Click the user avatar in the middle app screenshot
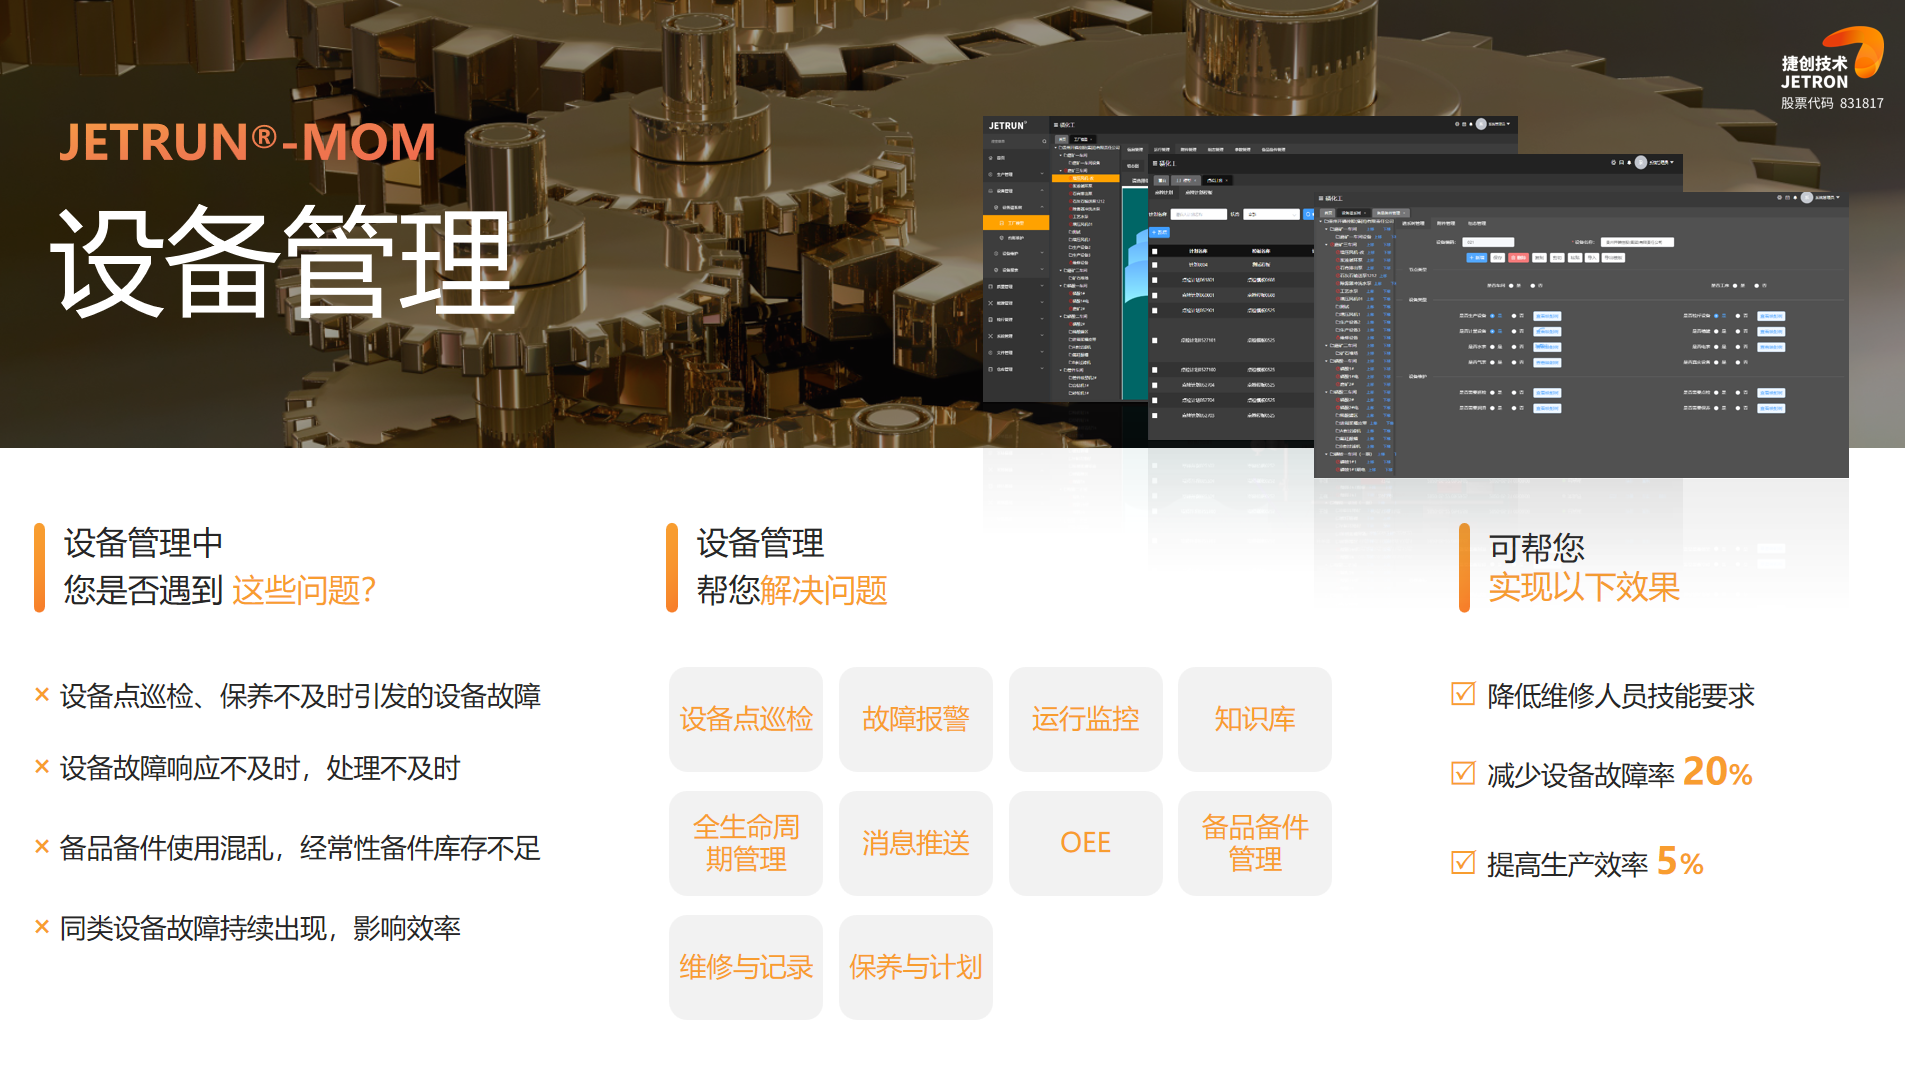Viewport: 1905px width, 1065px height. [1641, 162]
